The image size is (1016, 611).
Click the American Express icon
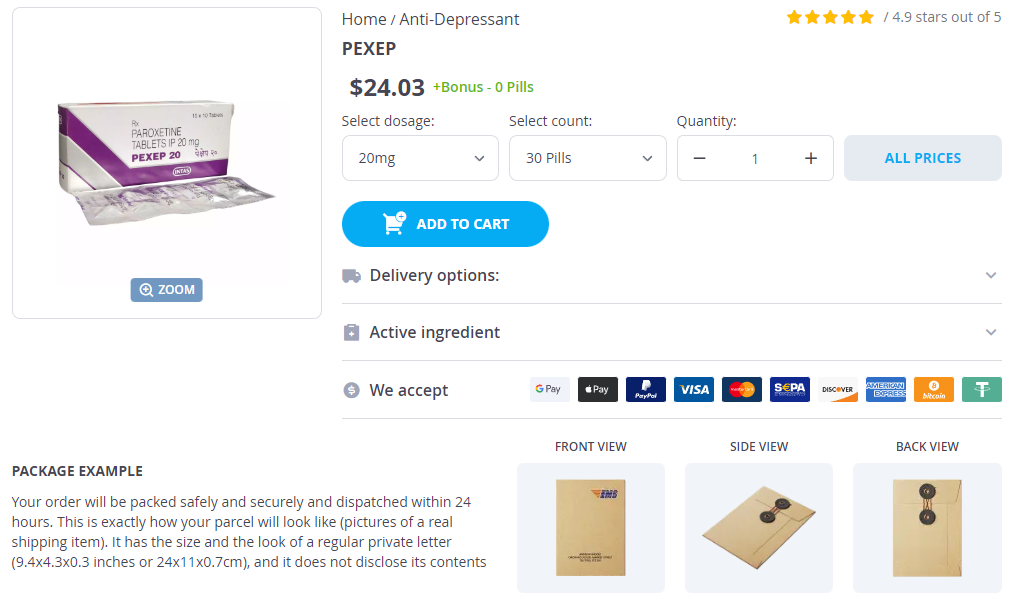[885, 390]
